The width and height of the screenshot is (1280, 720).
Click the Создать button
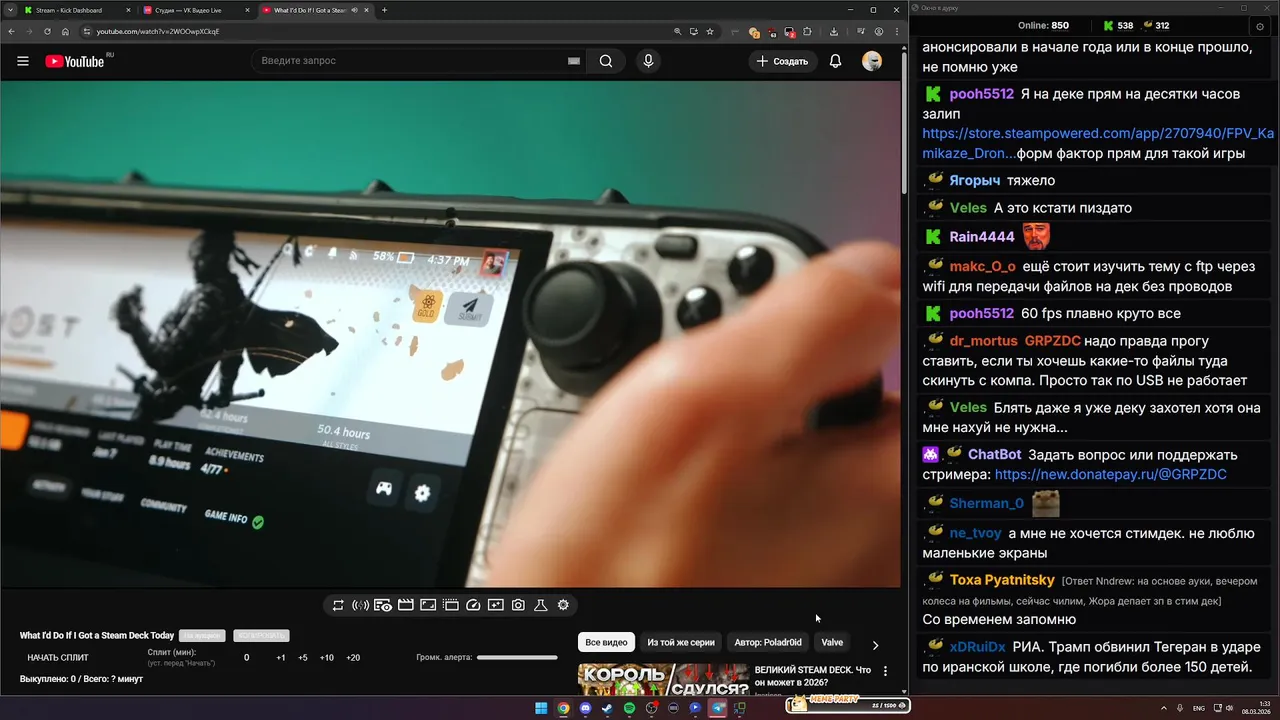[782, 61]
